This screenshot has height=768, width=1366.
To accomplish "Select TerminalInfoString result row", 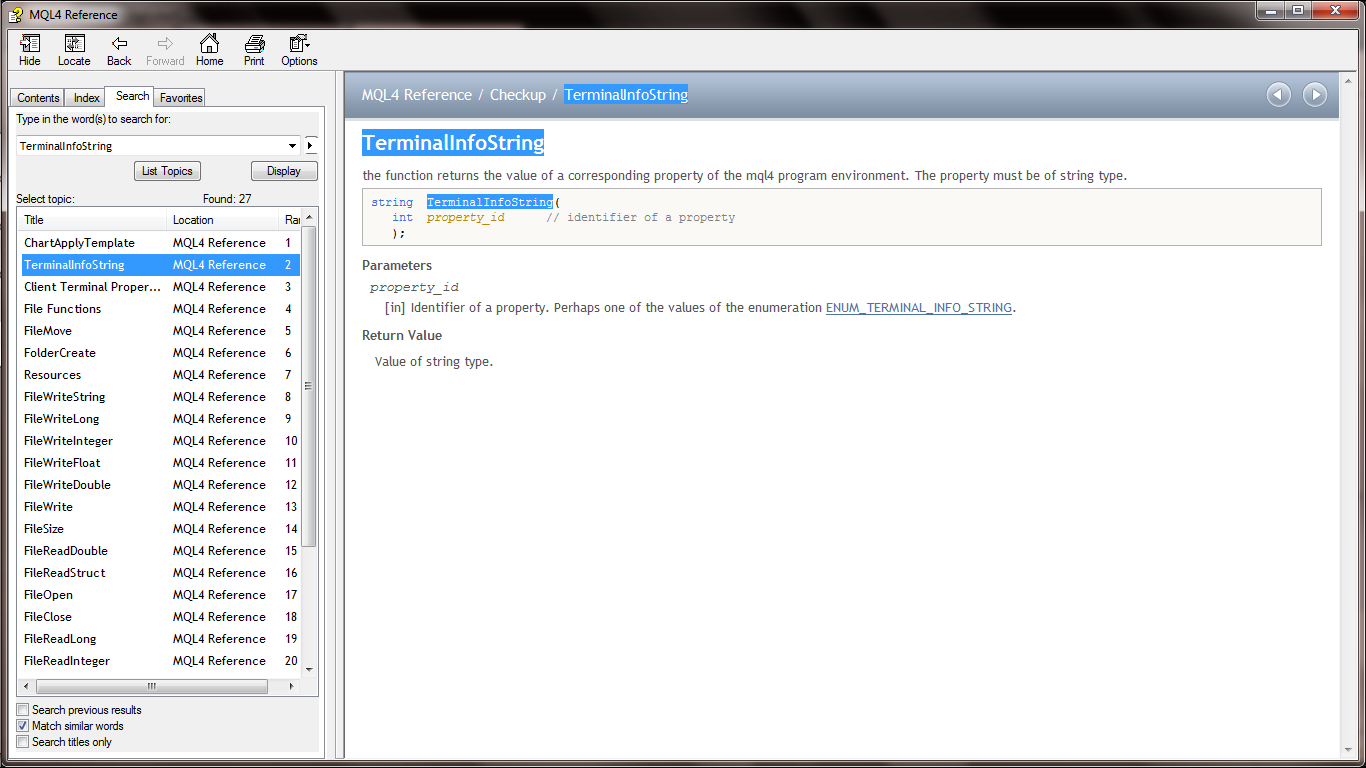I will click(x=160, y=265).
